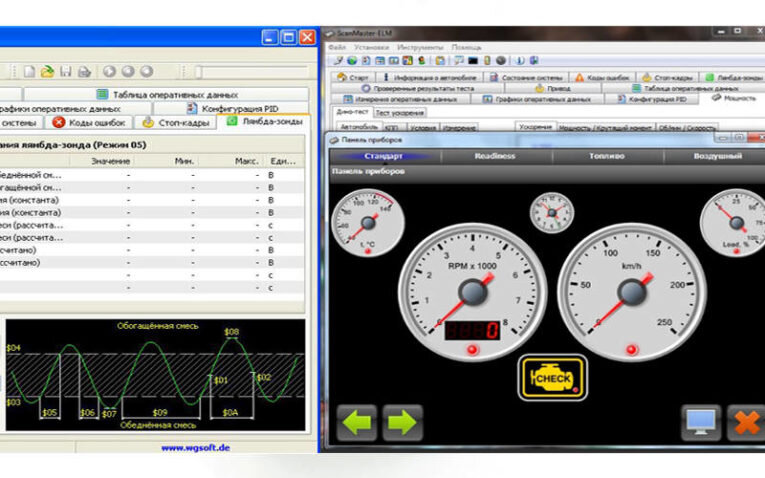Click $0A interval label on lambda graph
The image size is (765, 478).
[x=230, y=413]
